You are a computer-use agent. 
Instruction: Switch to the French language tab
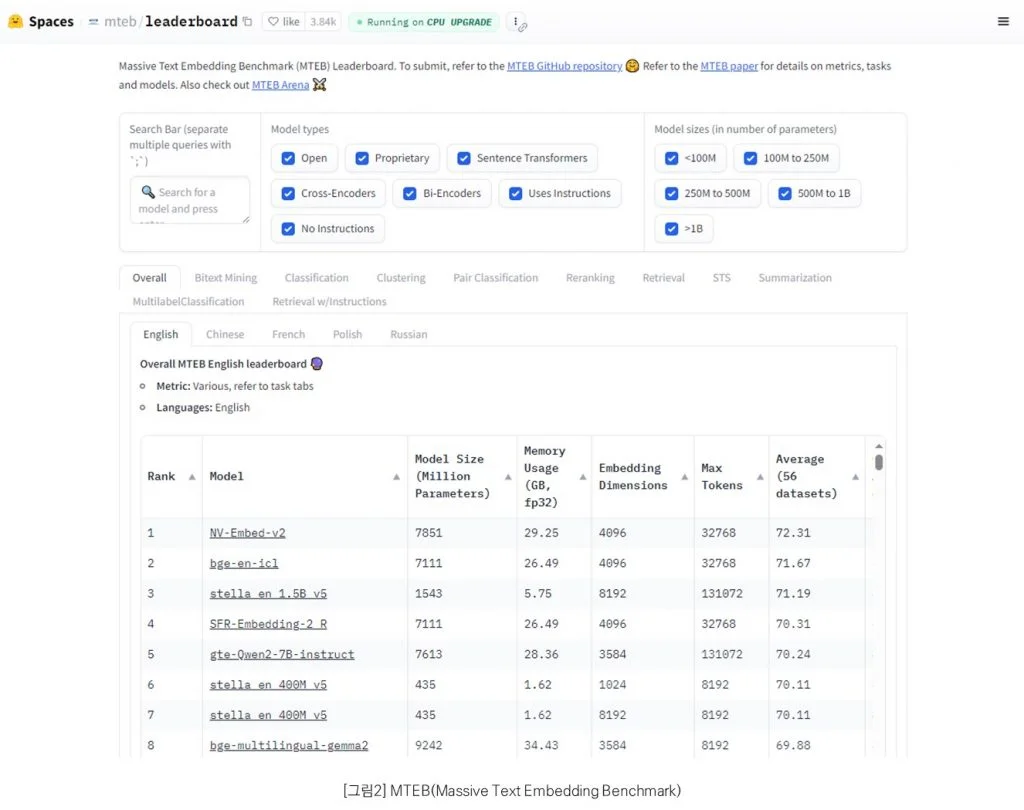pyautogui.click(x=288, y=334)
